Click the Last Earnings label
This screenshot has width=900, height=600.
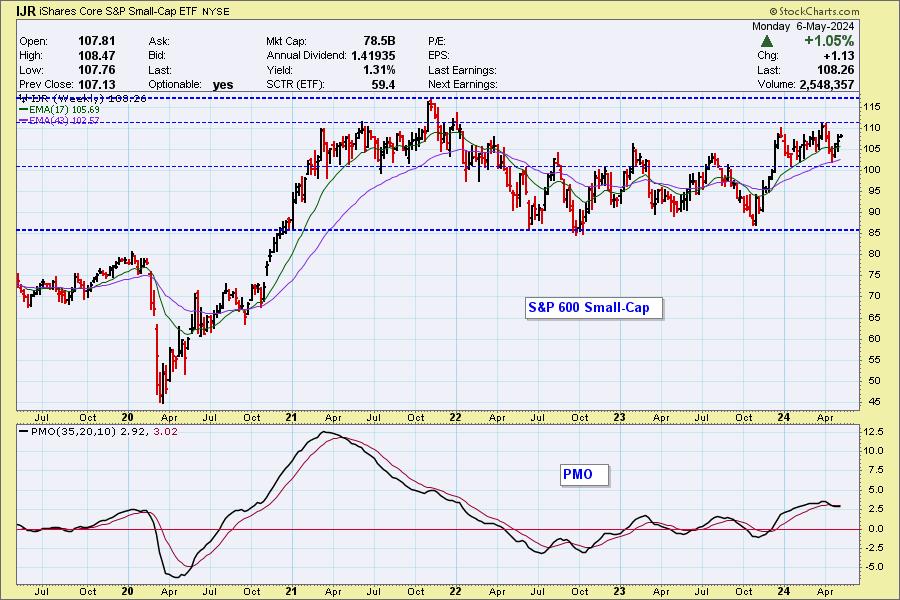pyautogui.click(x=462, y=70)
